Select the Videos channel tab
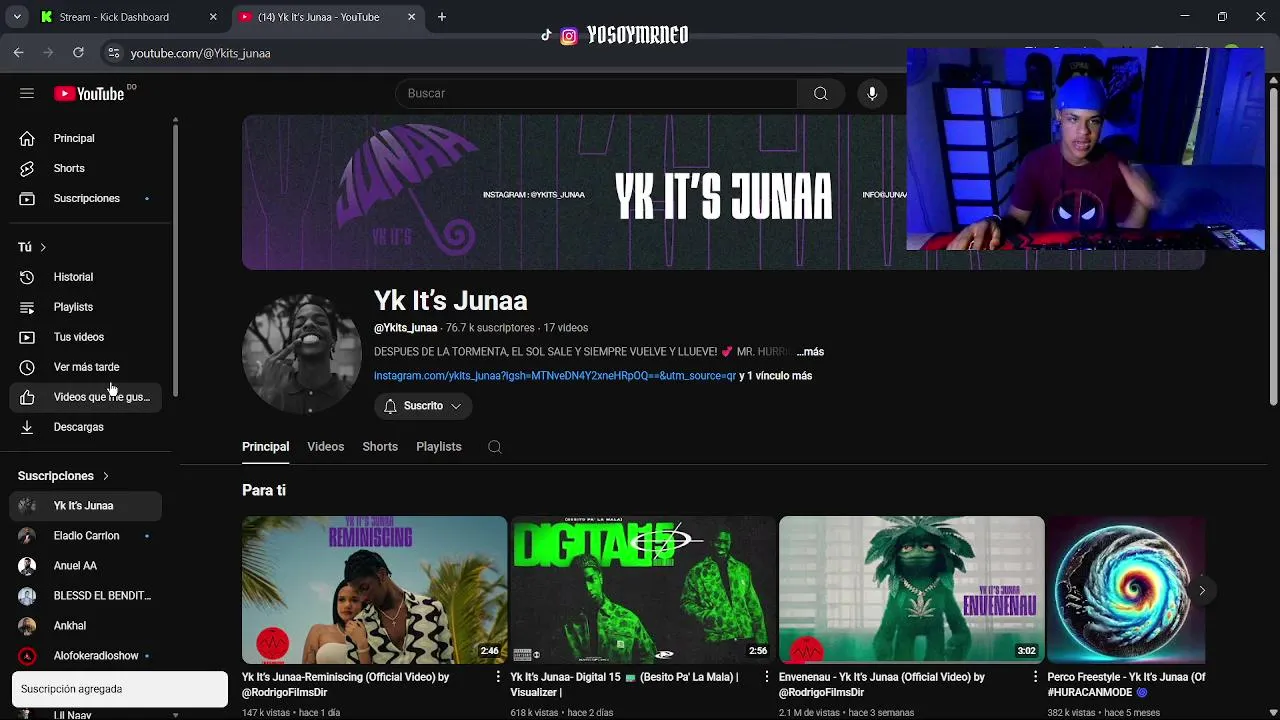The height and width of the screenshot is (720, 1280). [325, 447]
